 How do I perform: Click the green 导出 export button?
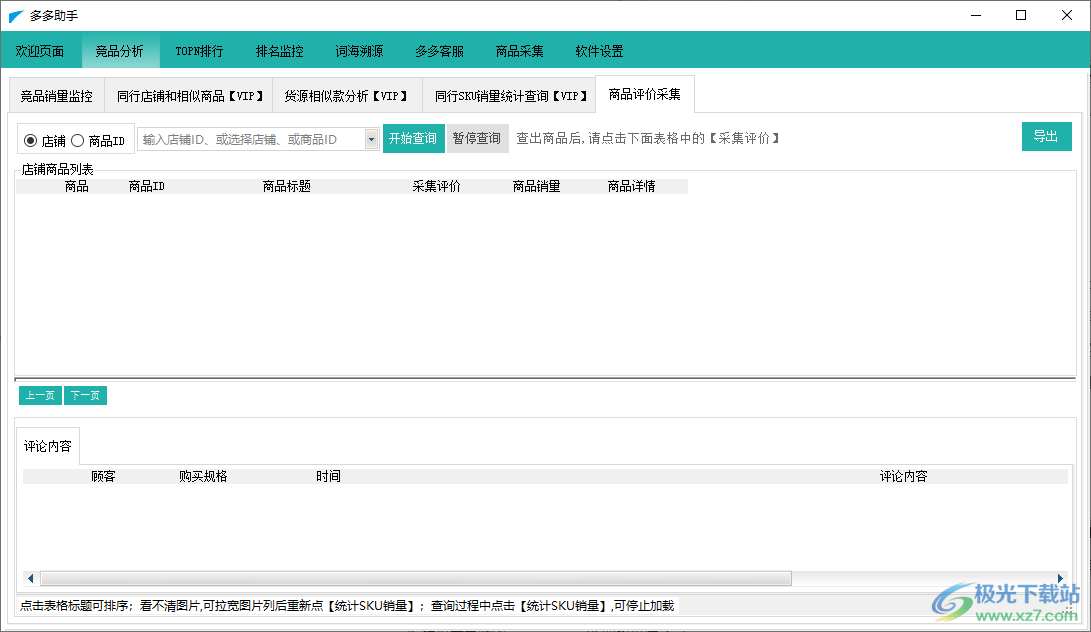[1046, 136]
